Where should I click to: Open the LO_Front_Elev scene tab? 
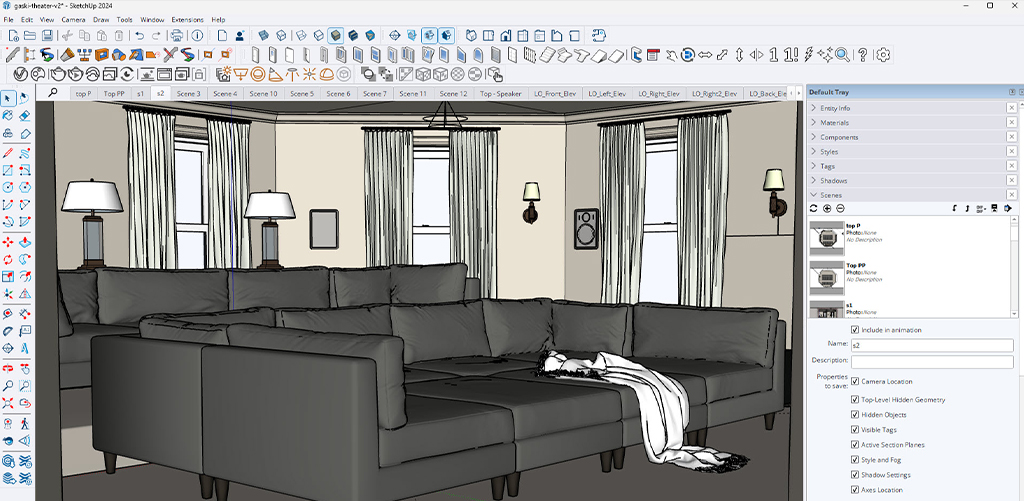point(555,93)
